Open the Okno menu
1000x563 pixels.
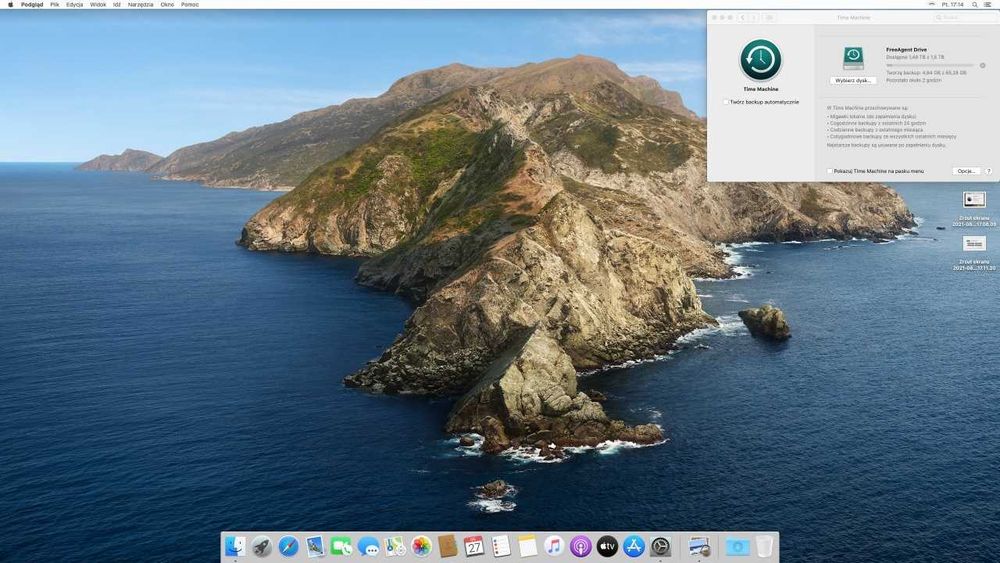coord(167,4)
